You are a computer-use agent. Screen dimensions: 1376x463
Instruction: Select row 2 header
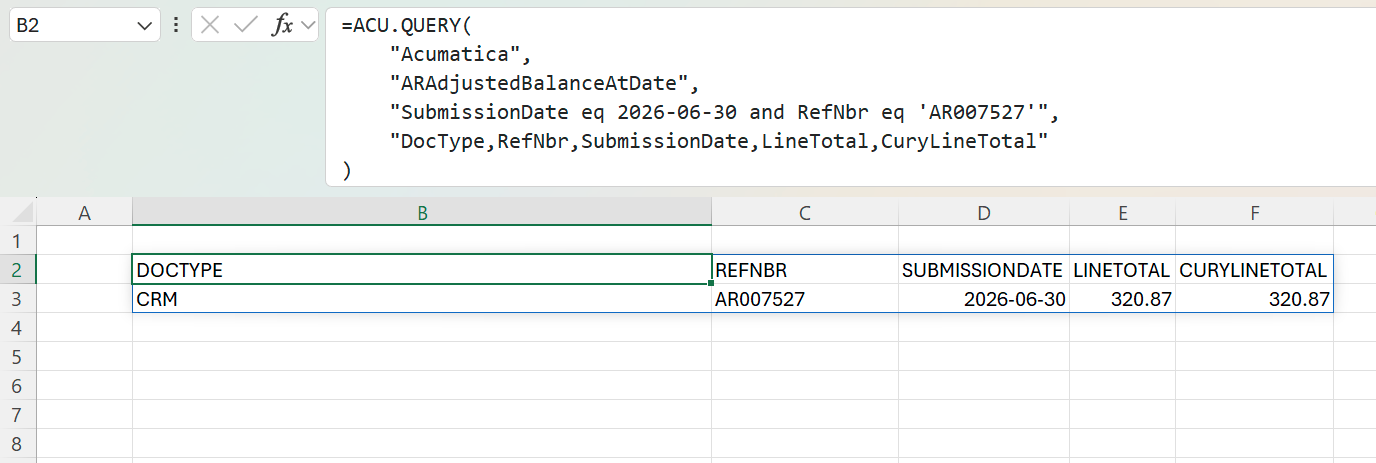click(x=18, y=270)
